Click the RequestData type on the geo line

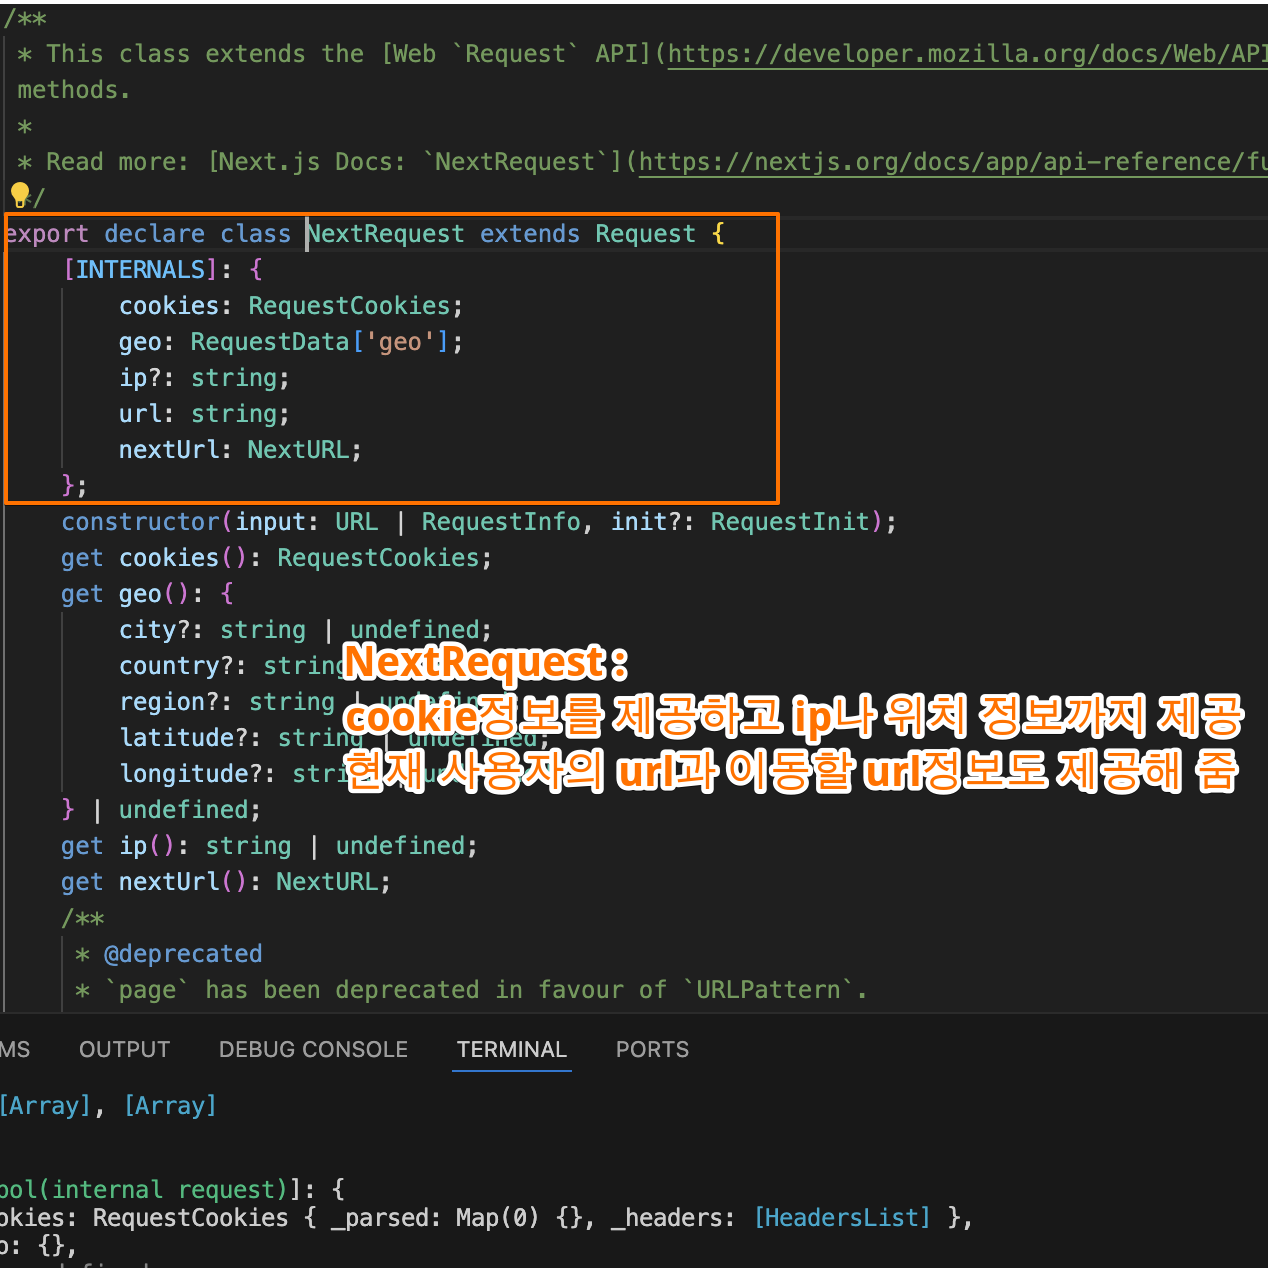(270, 342)
